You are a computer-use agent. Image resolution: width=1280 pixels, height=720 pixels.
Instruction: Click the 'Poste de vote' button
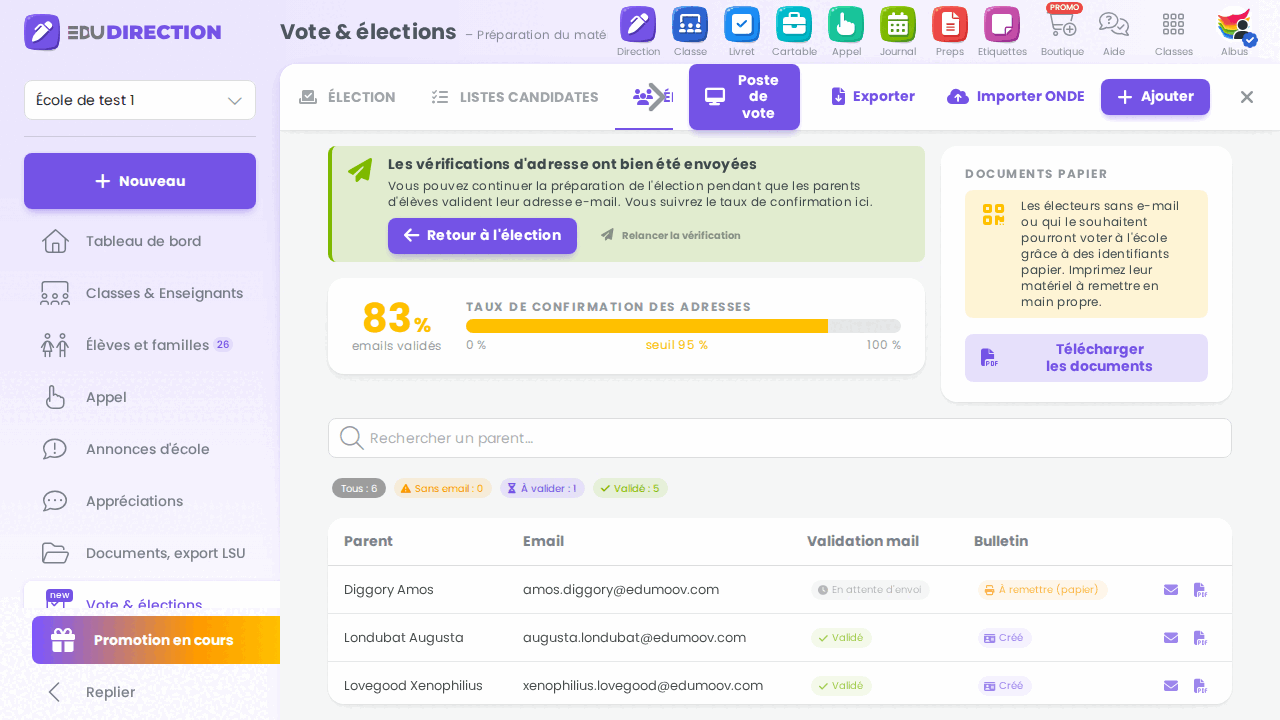[744, 97]
